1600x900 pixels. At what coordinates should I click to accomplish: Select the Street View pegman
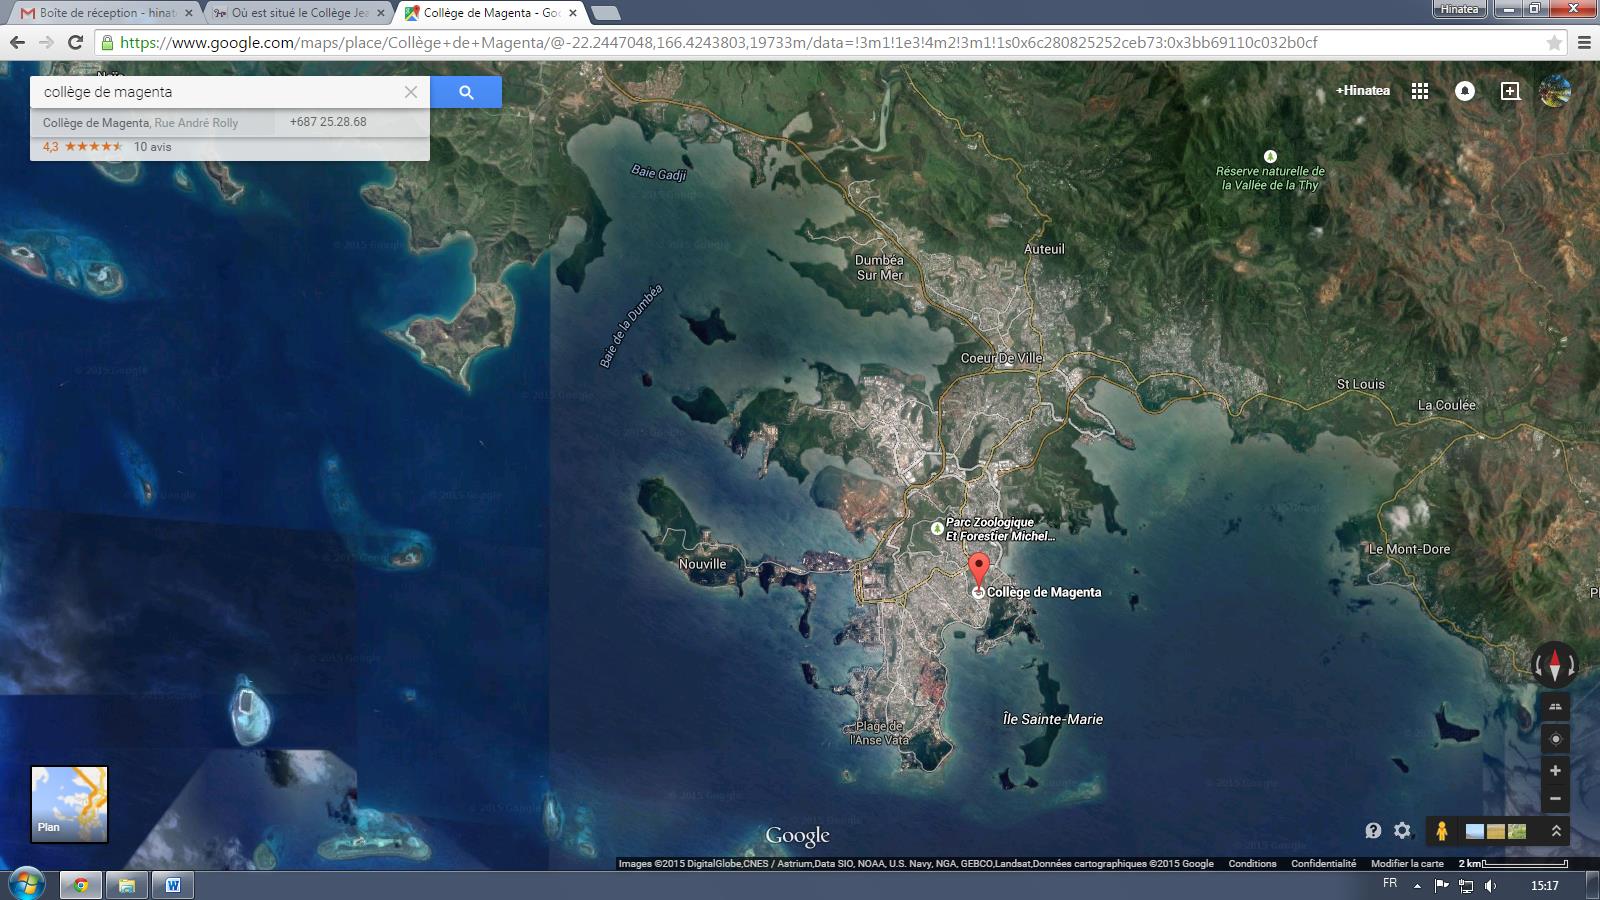[1441, 830]
